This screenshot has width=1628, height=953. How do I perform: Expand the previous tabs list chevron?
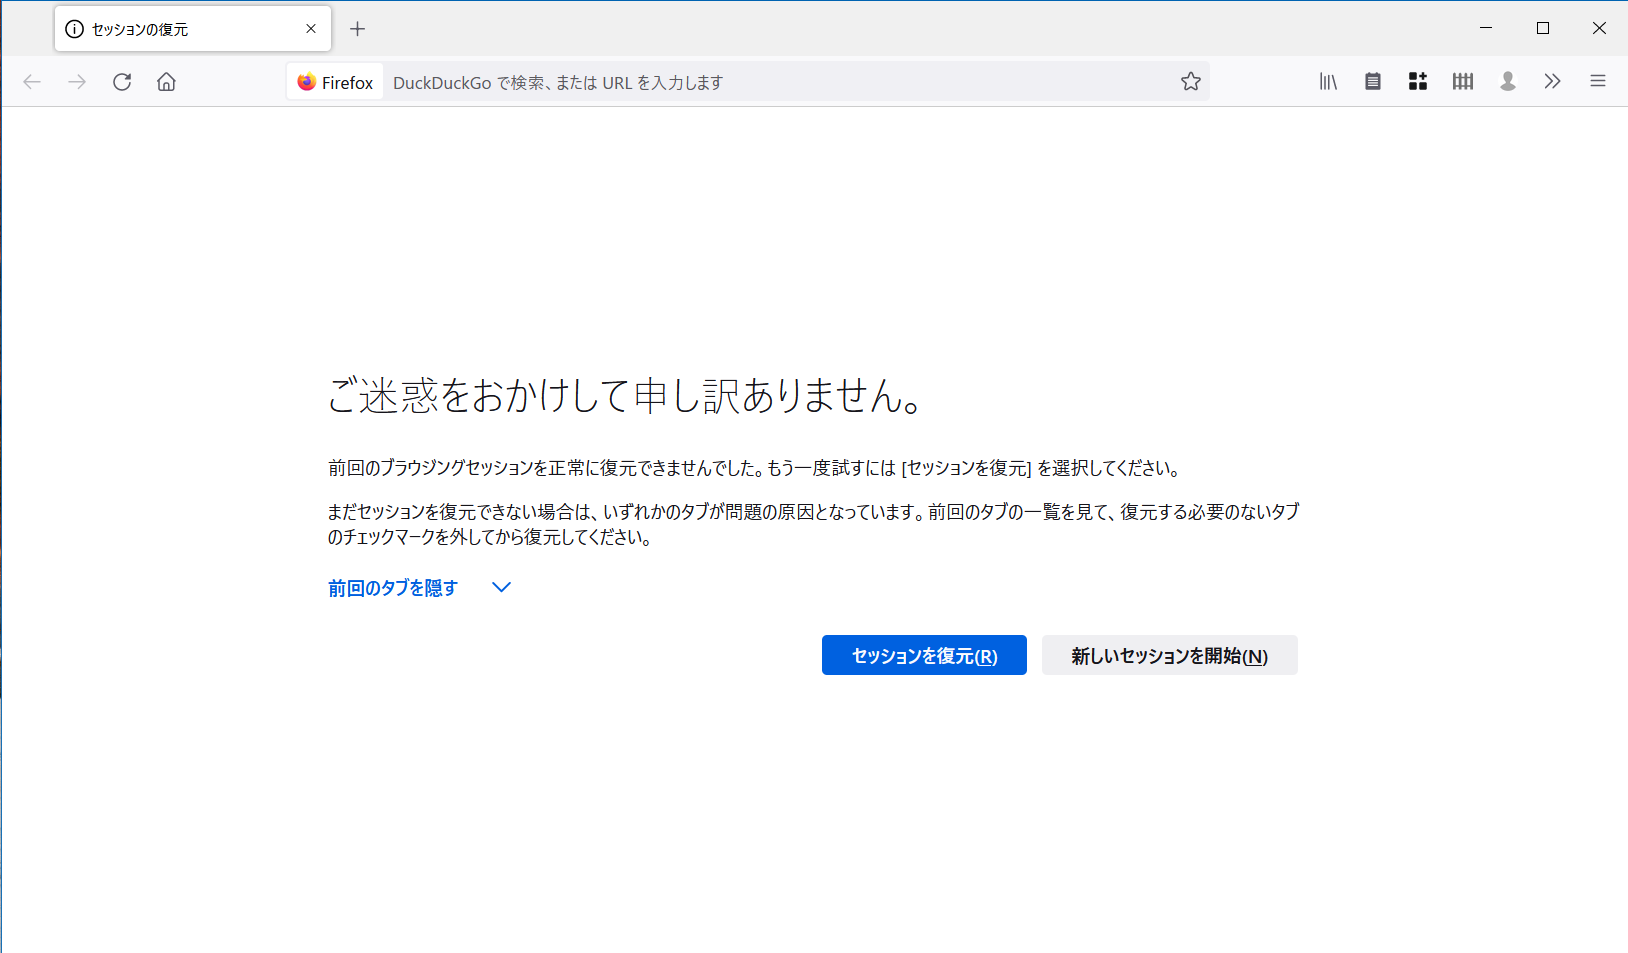[x=500, y=587]
